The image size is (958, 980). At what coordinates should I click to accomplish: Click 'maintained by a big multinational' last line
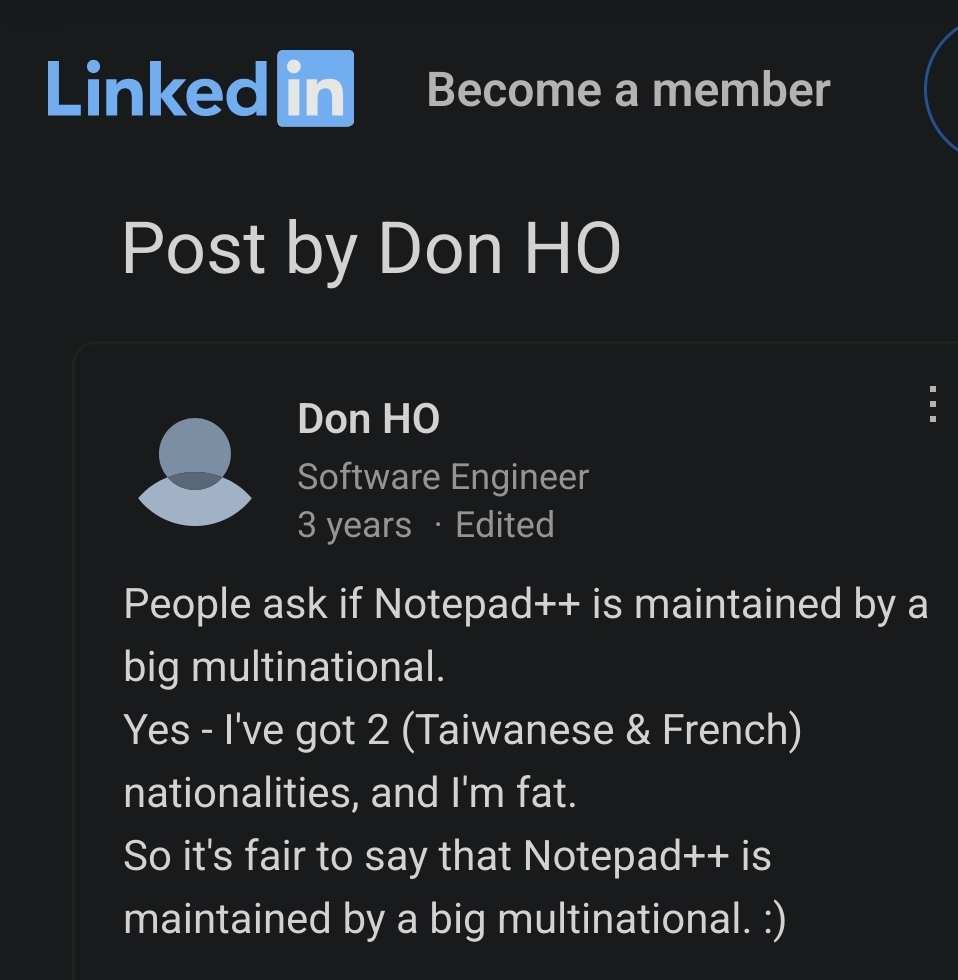[435, 919]
